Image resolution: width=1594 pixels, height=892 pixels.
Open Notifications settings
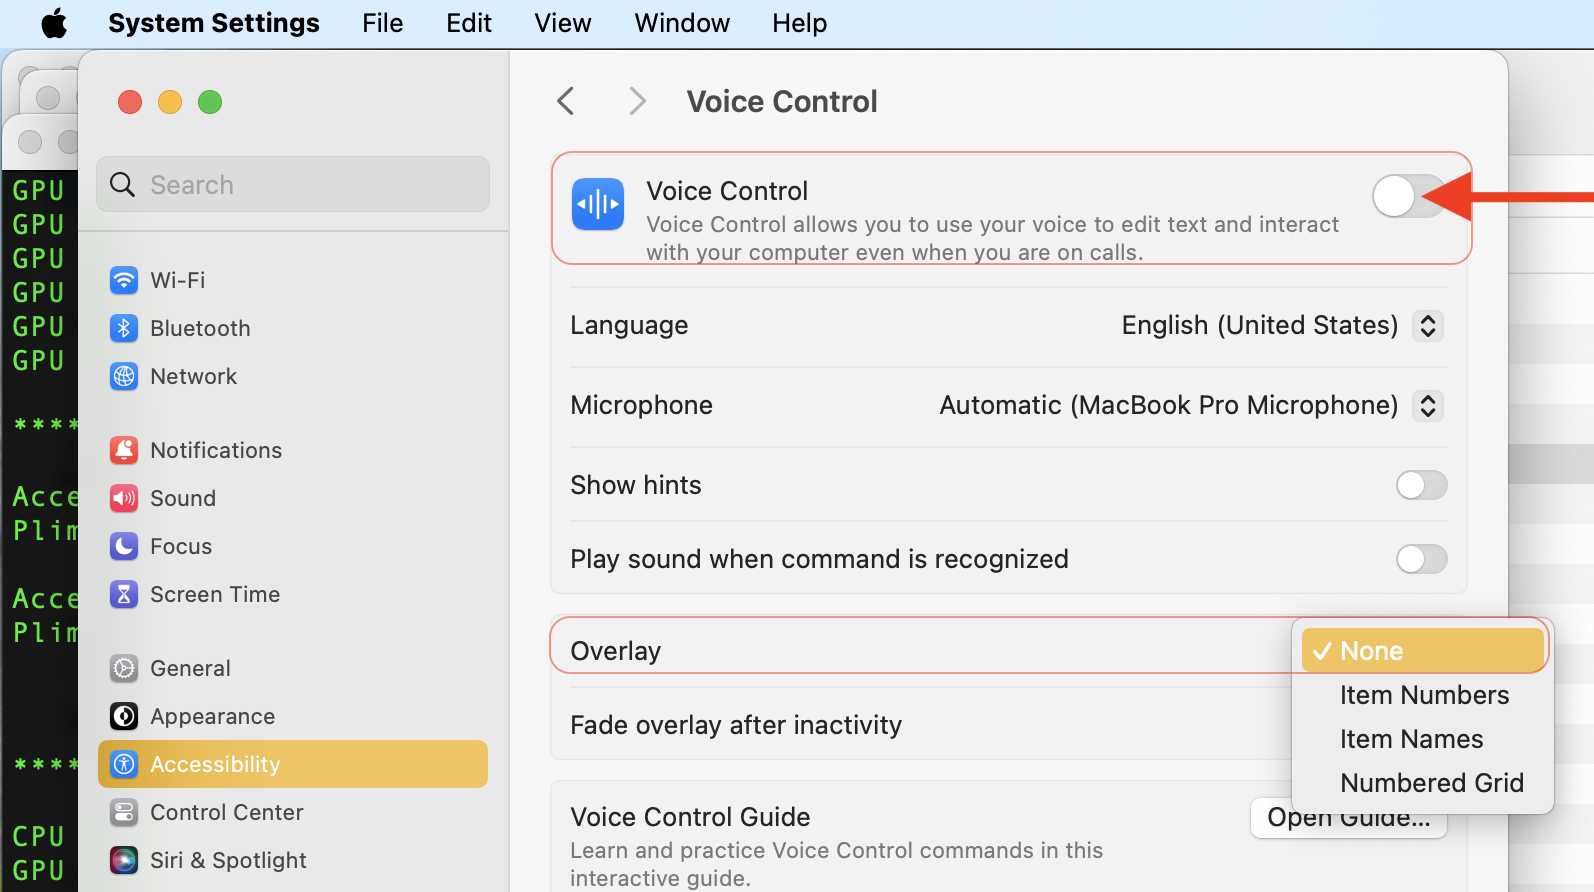(216, 450)
